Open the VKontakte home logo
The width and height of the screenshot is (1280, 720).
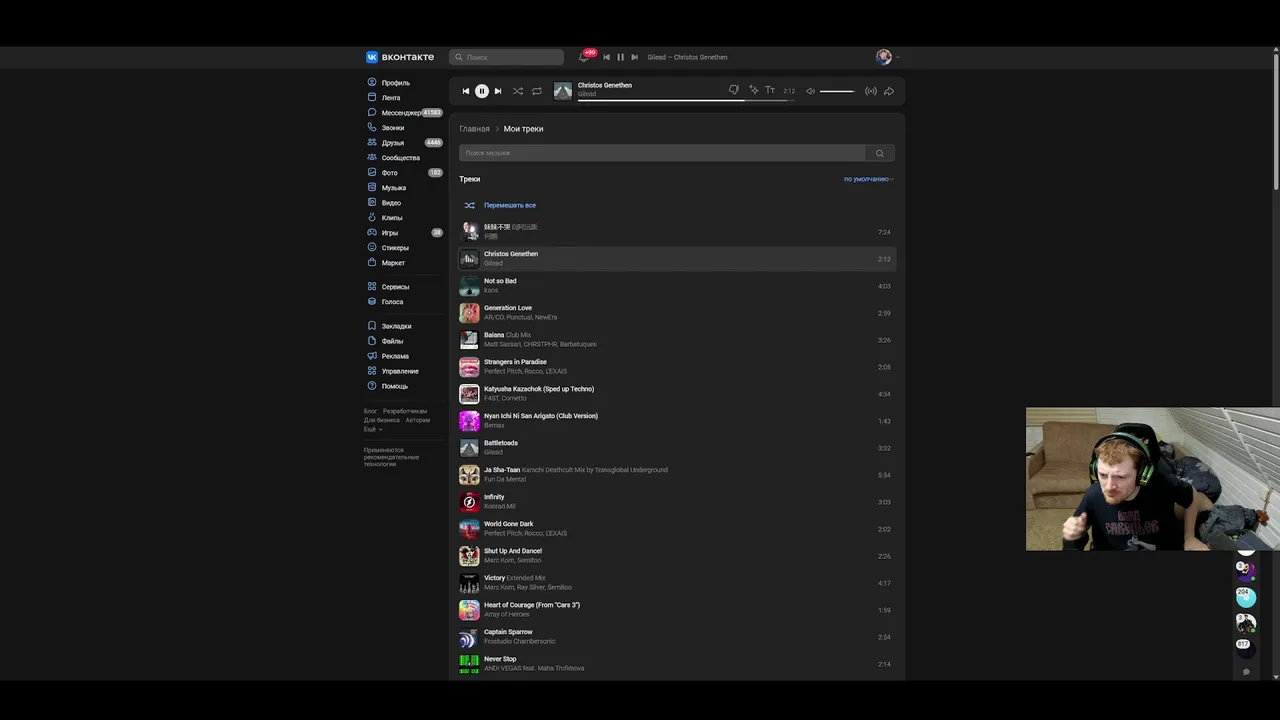pos(400,57)
